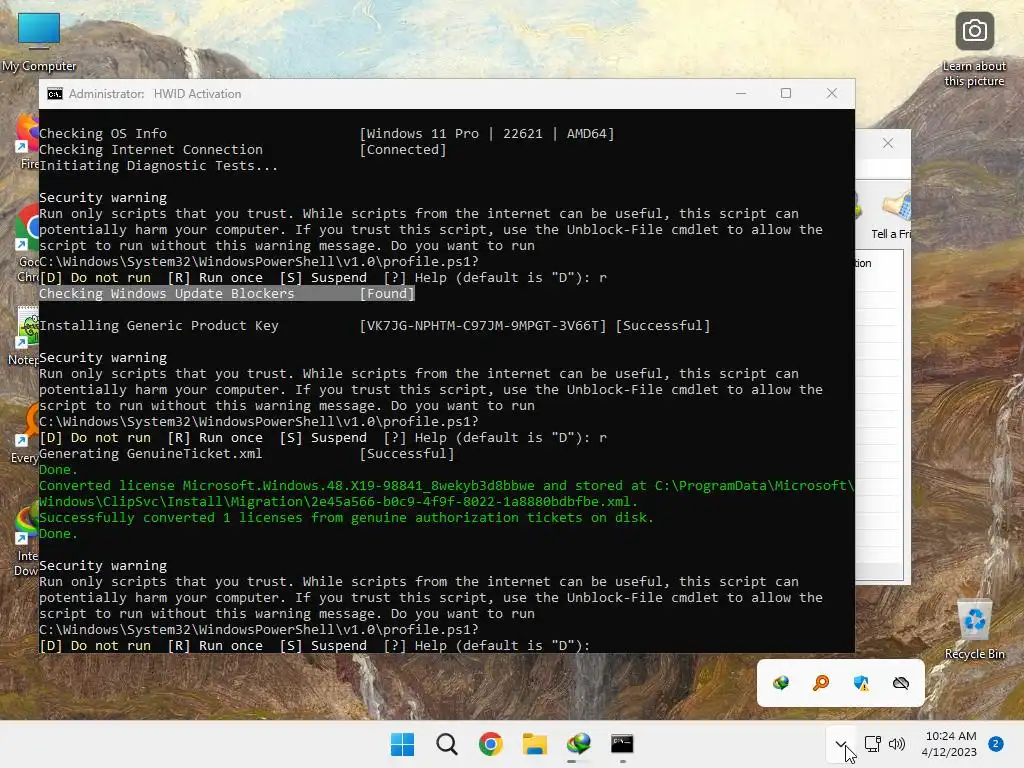Click the cmd icon in HWID Activation title bar
This screenshot has width=1024, height=768.
55,94
